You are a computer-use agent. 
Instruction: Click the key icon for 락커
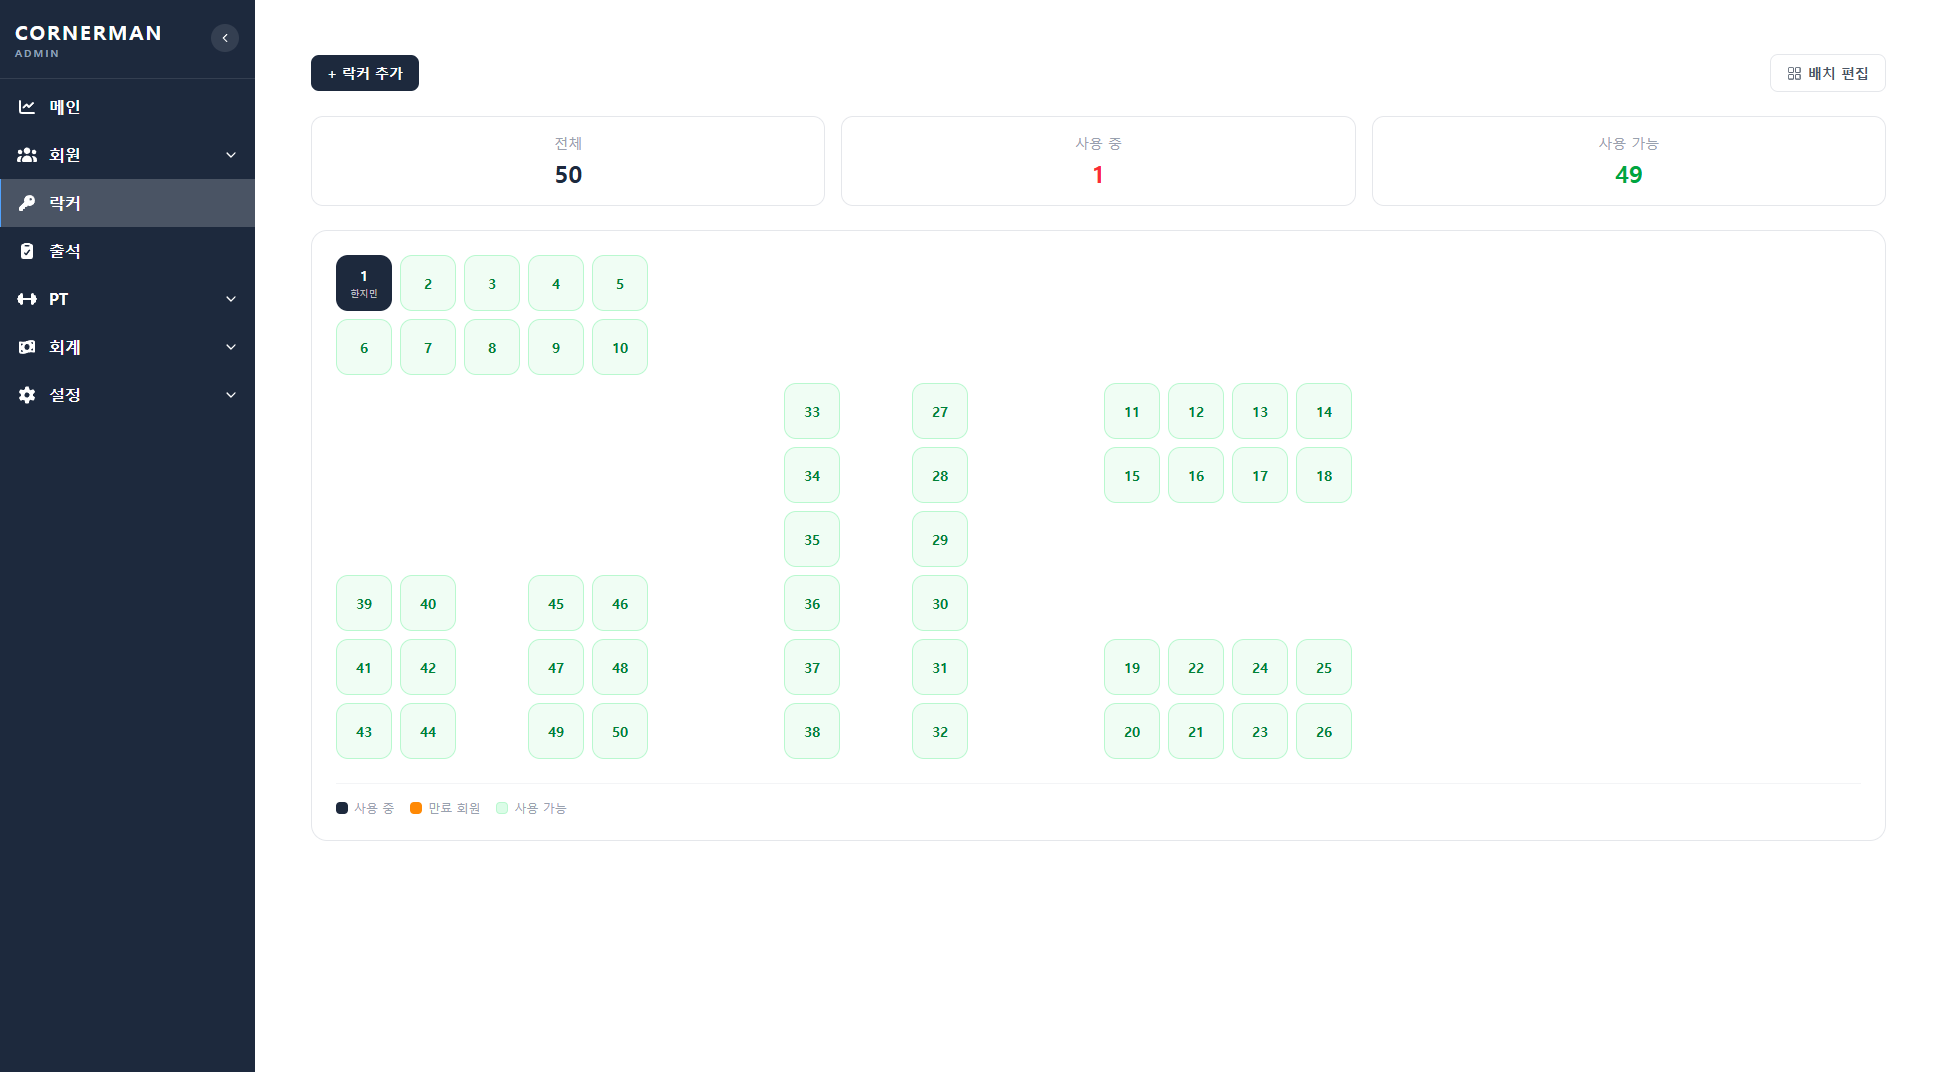pyautogui.click(x=27, y=203)
